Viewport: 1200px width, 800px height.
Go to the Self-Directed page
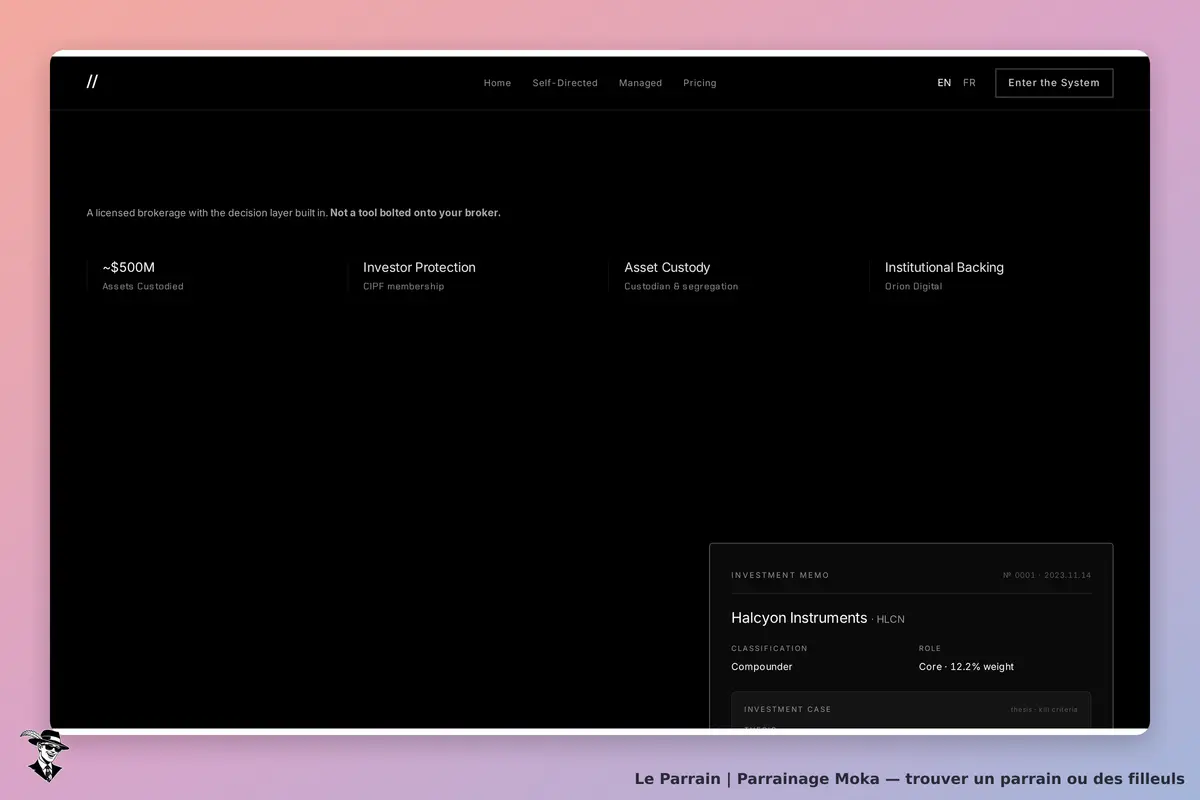(565, 83)
